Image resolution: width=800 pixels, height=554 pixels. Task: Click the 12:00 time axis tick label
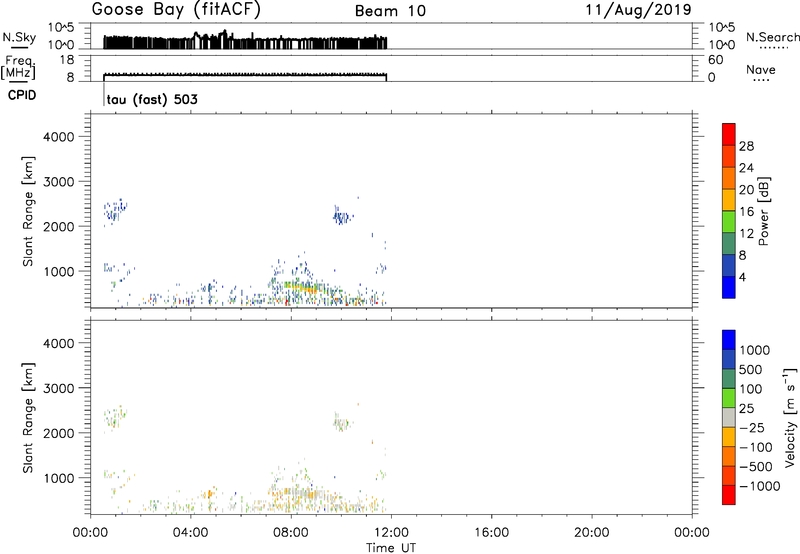(x=391, y=532)
